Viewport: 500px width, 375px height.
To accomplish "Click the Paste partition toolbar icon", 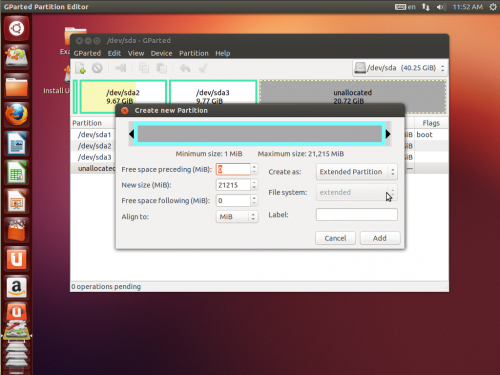I will click(162, 68).
